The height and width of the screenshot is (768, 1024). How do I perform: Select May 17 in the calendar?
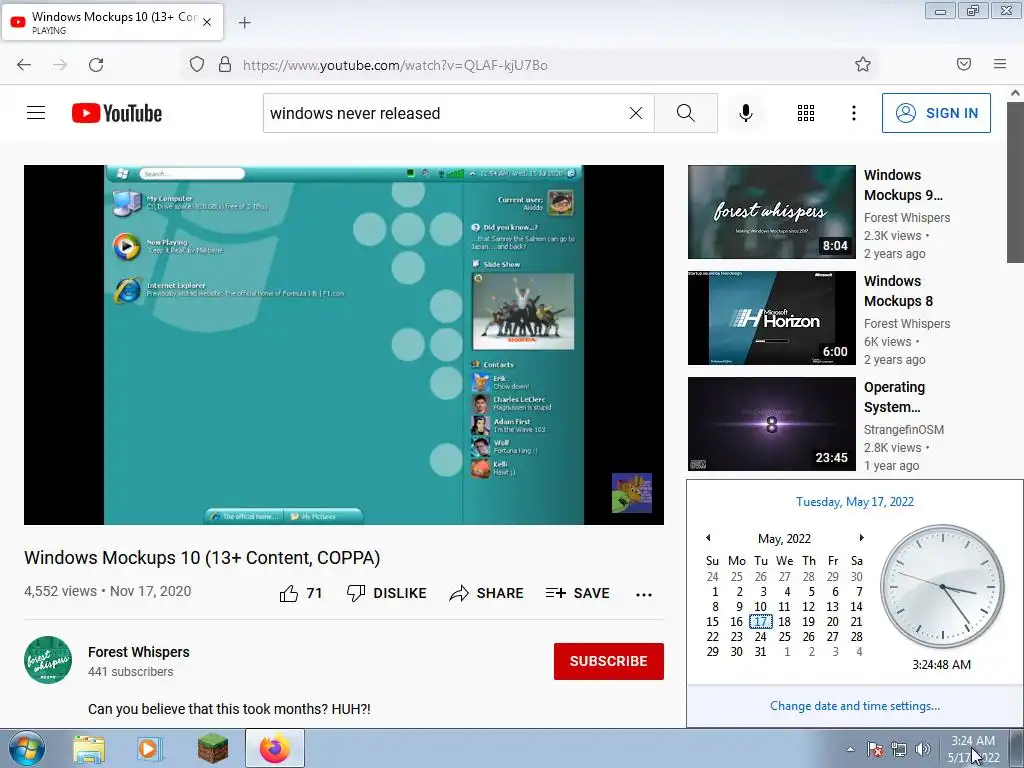coord(761,622)
